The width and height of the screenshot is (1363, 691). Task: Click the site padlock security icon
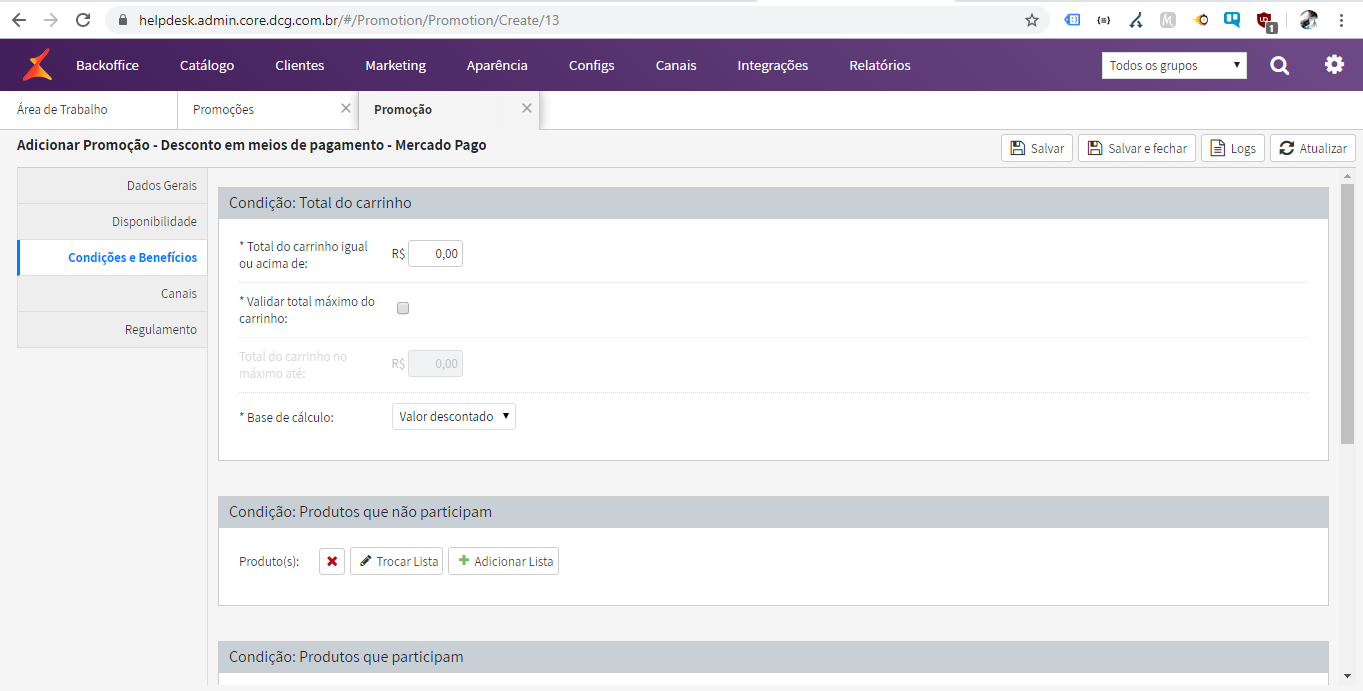tap(123, 20)
